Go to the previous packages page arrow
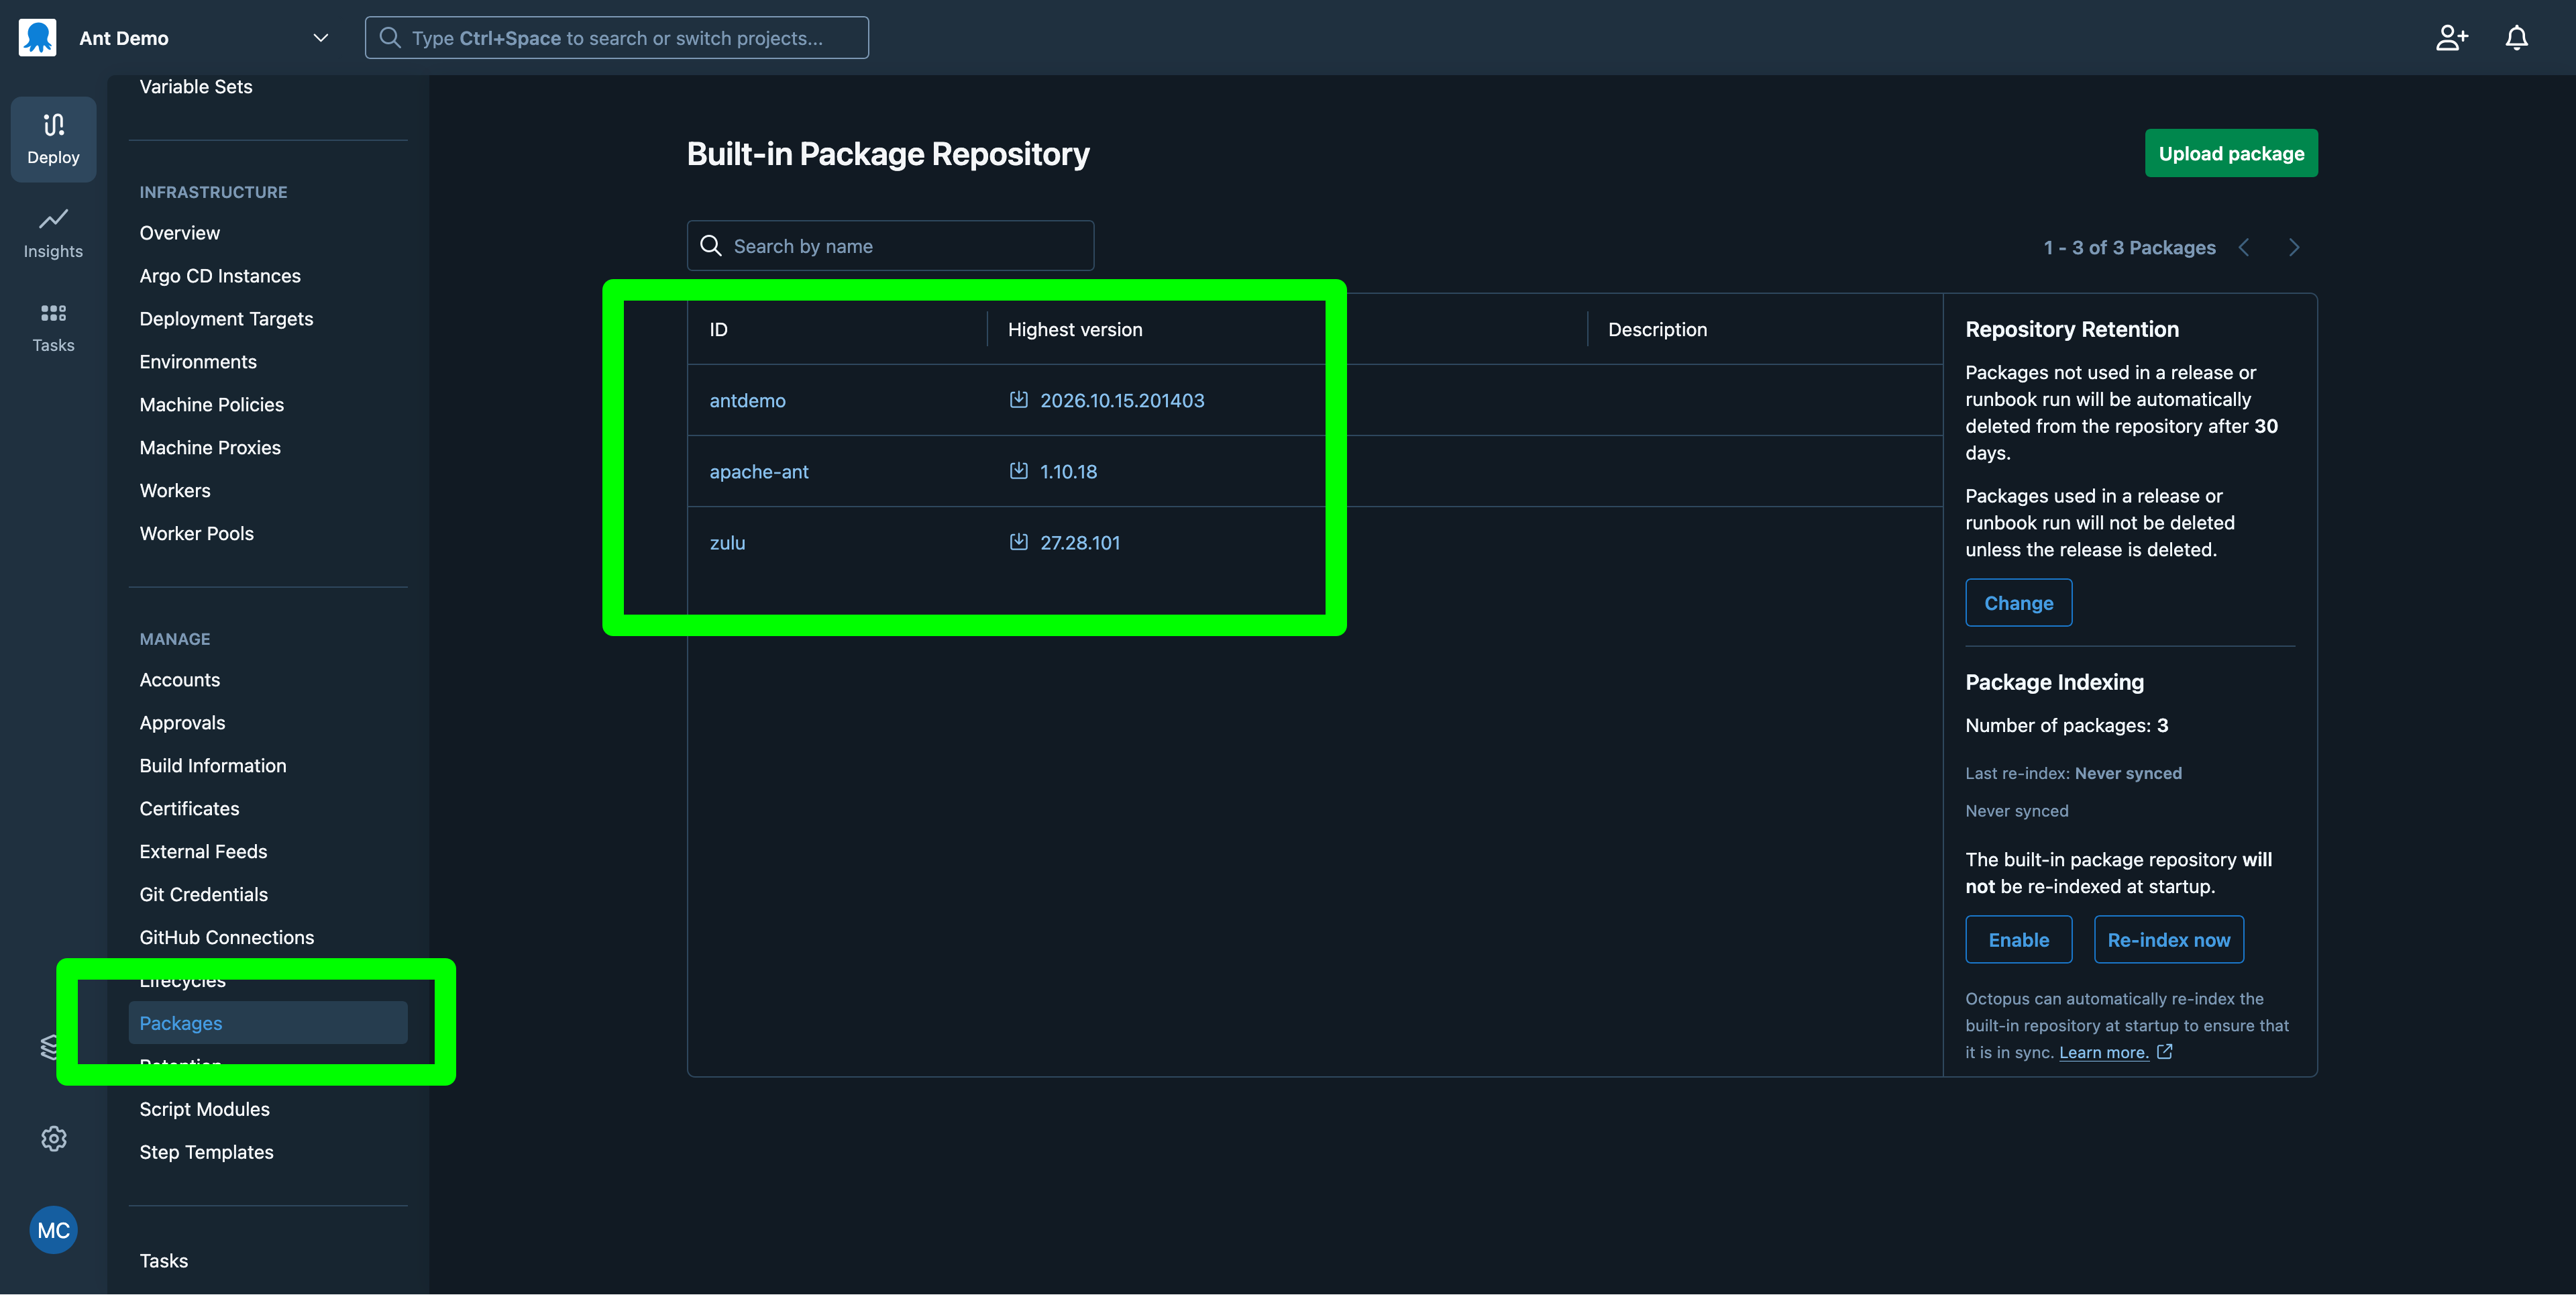Screen dimensions: 2576x1295 coord(2244,247)
